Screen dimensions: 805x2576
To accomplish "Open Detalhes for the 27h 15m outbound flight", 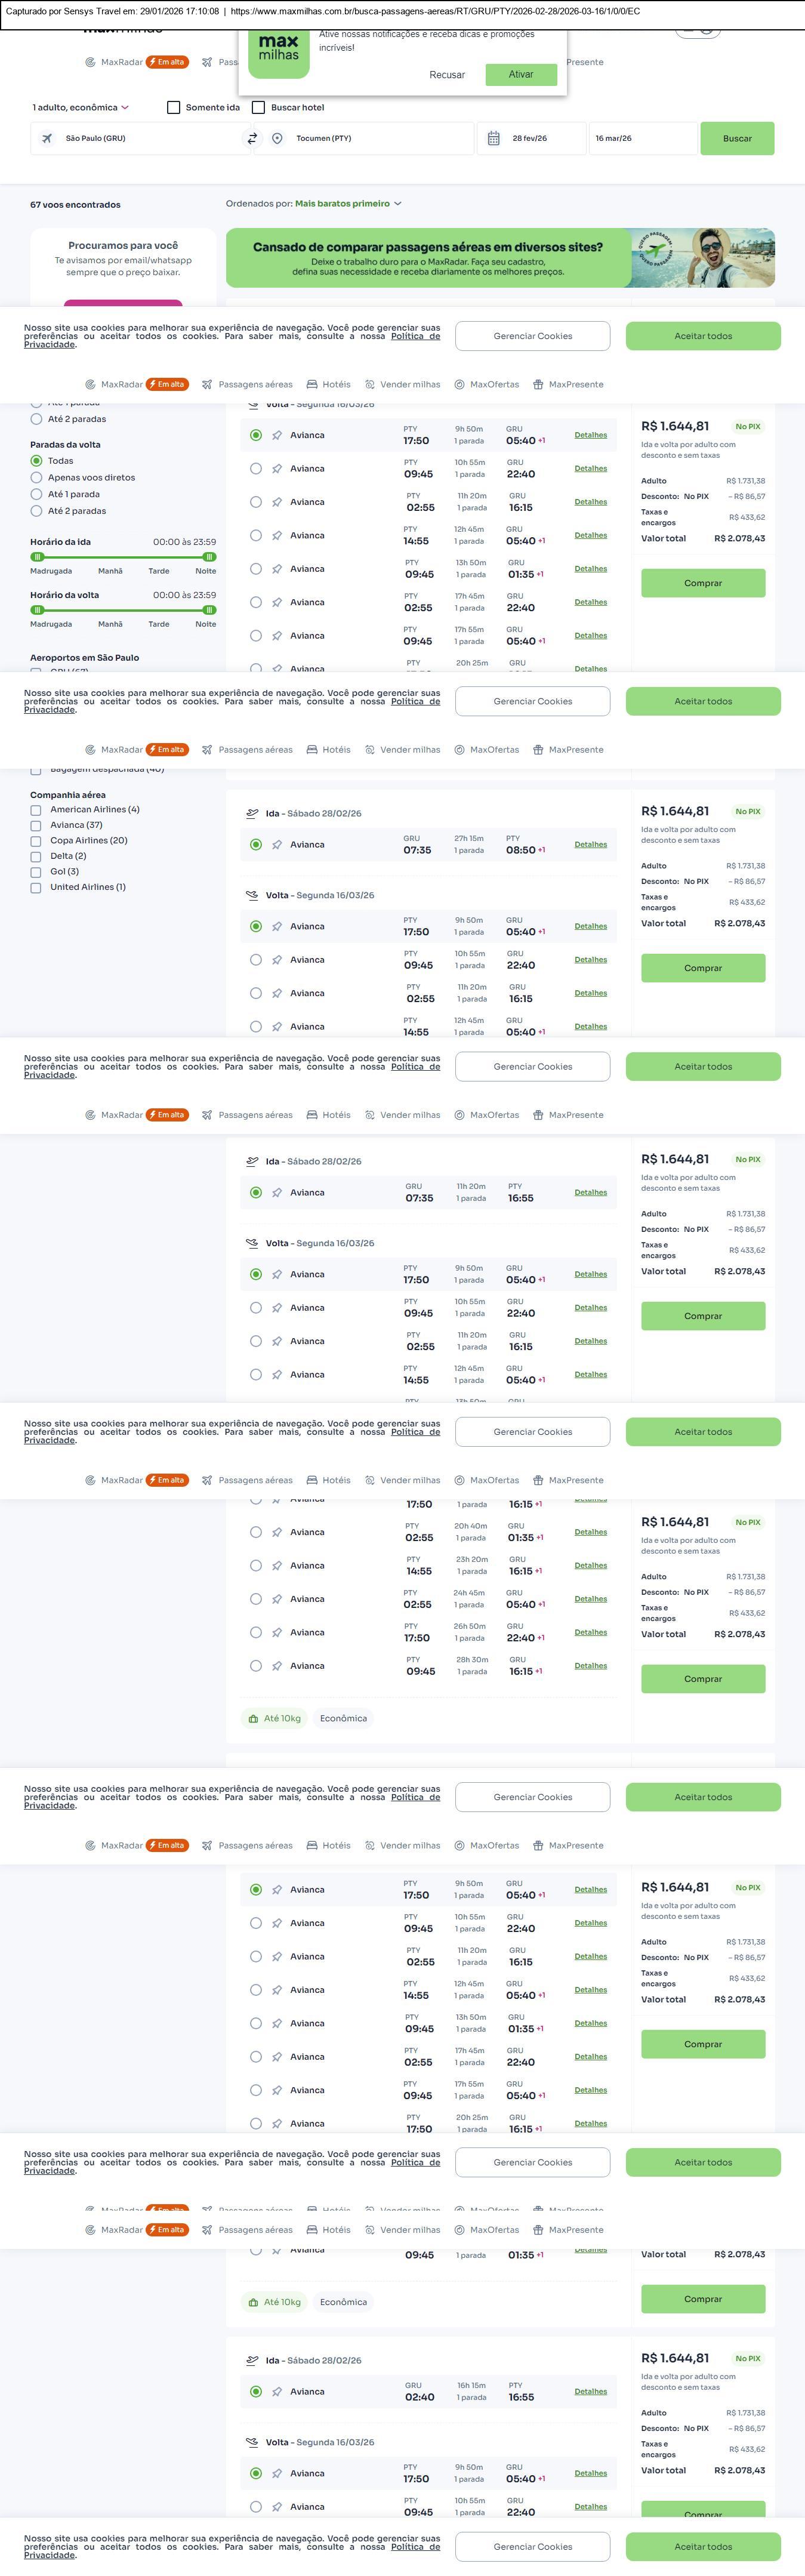I will pos(590,845).
